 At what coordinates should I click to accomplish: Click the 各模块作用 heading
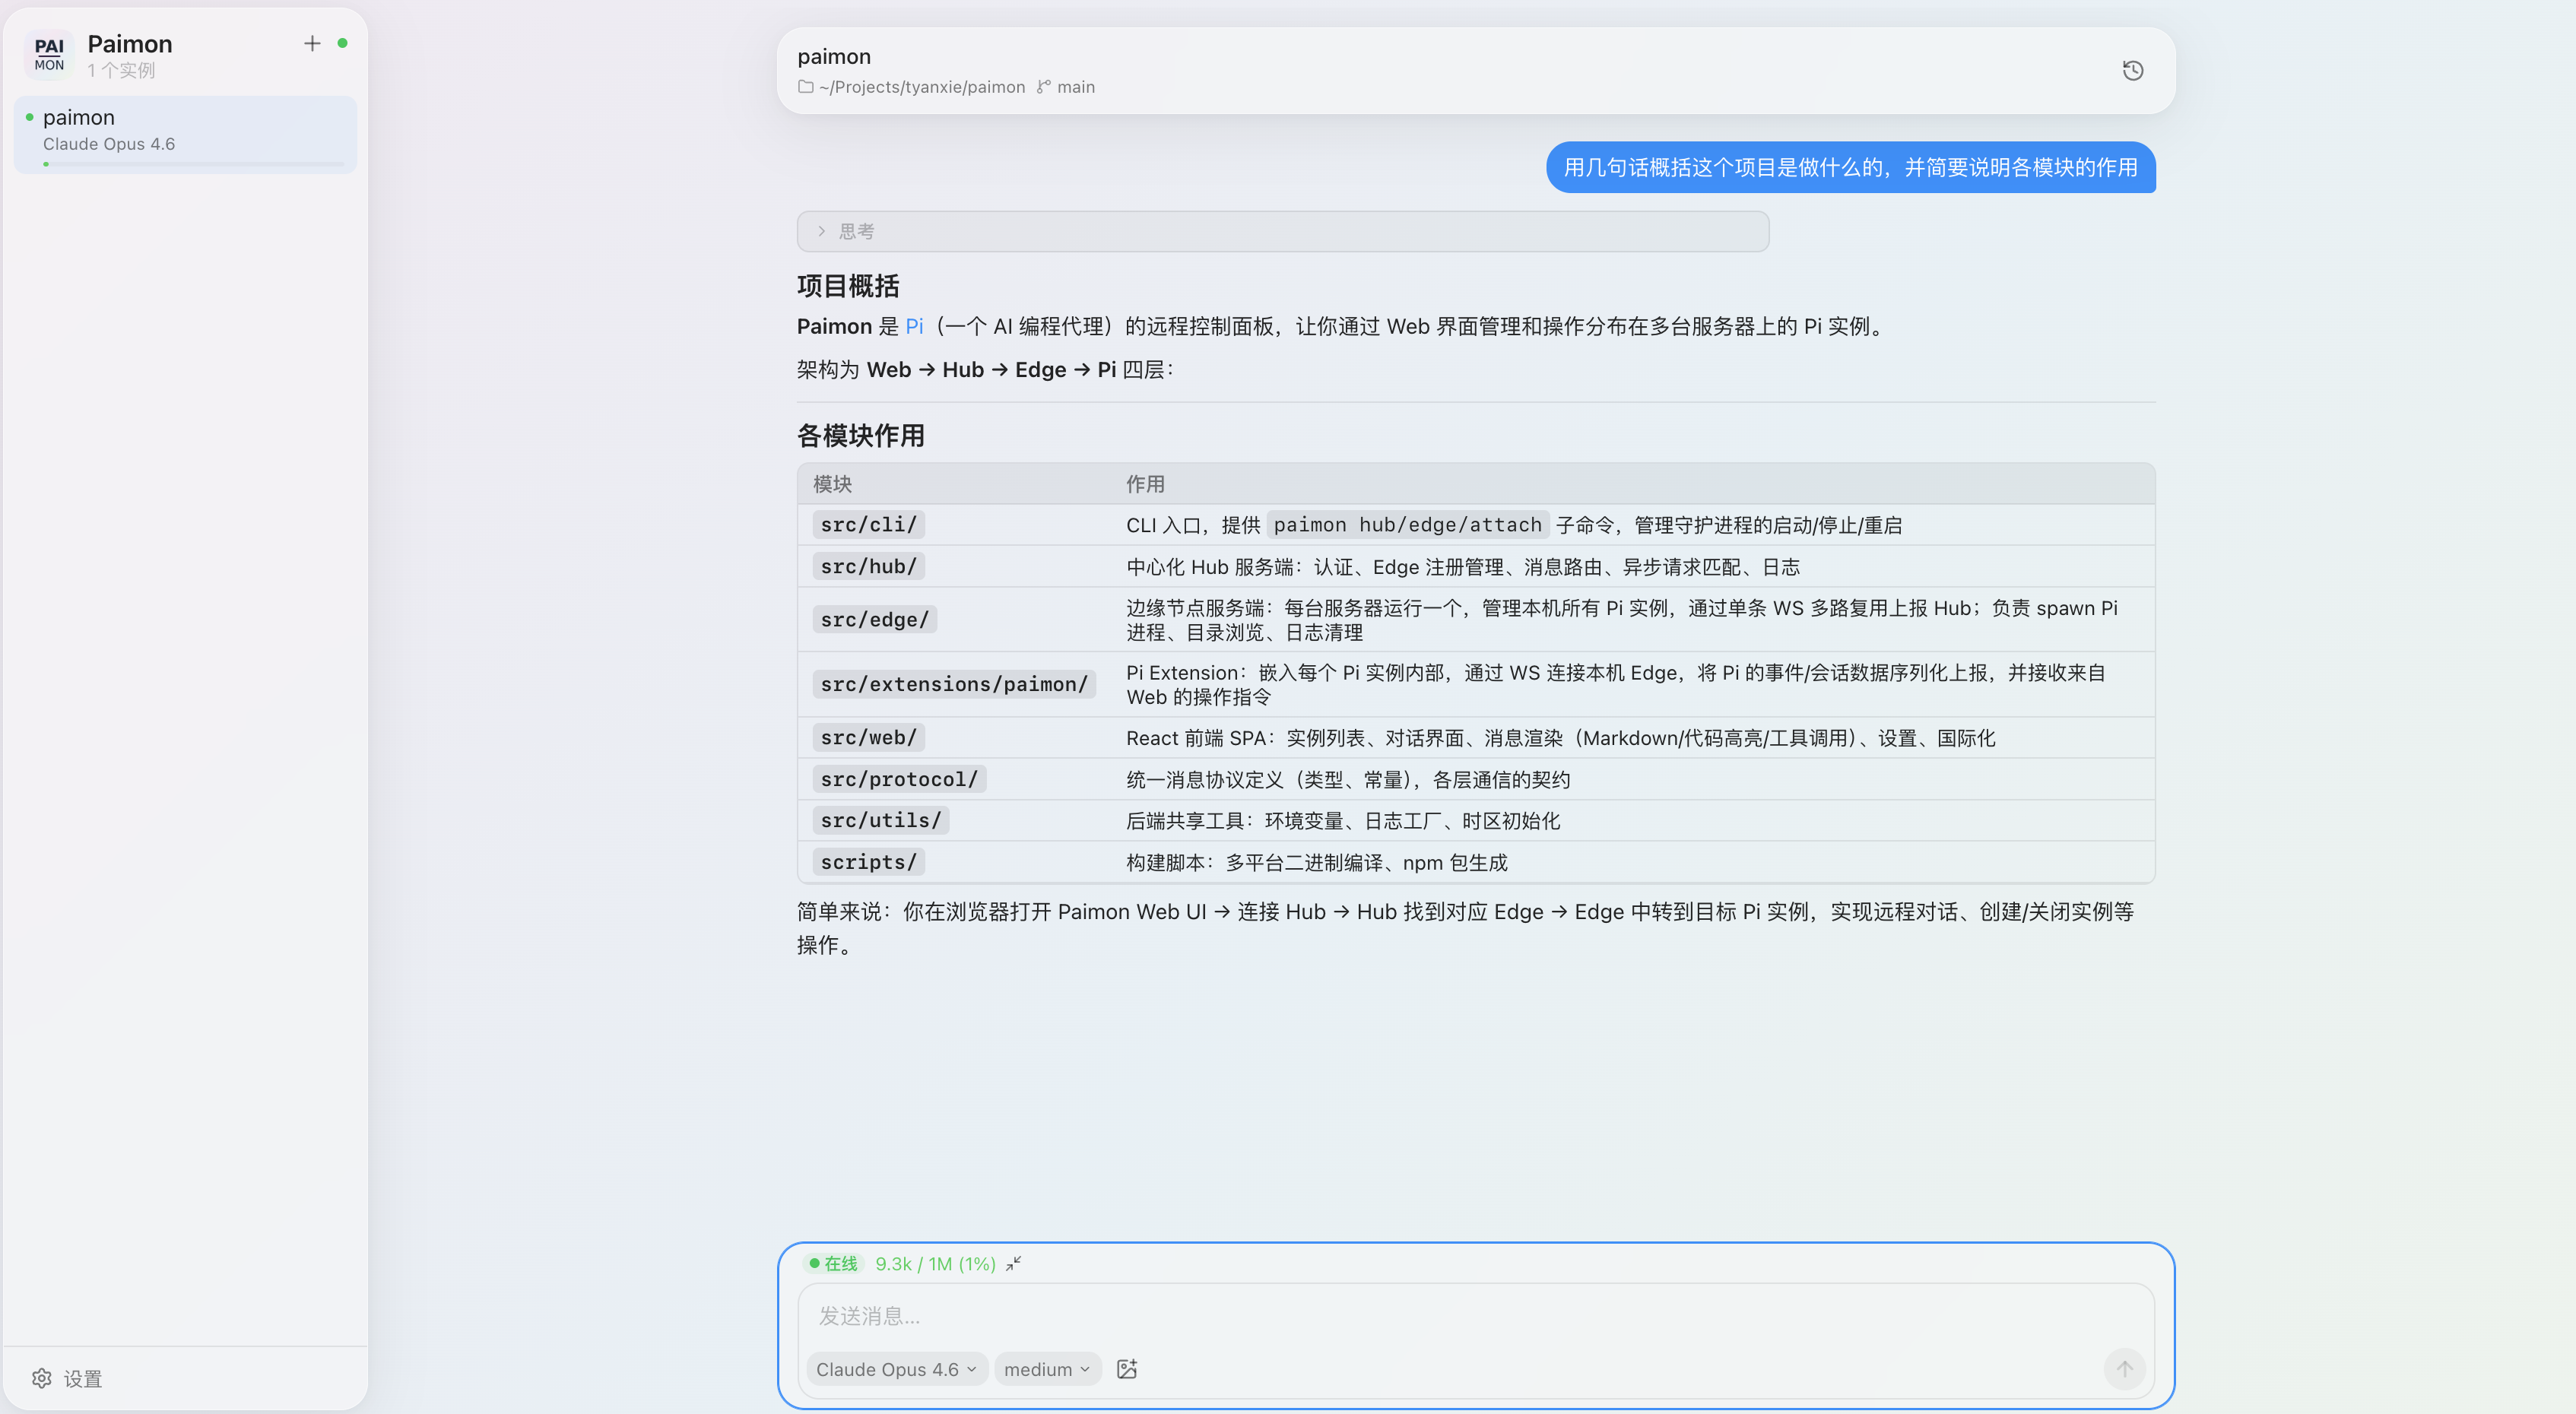pos(860,435)
